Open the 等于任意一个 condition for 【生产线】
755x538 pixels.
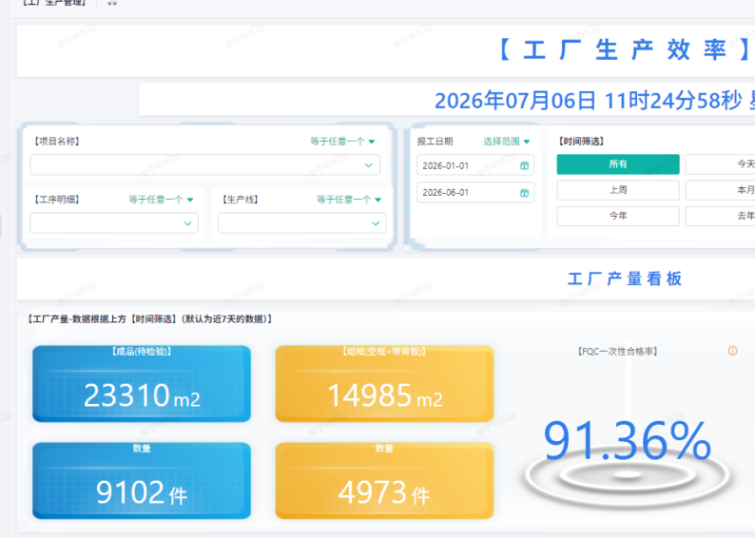pyautogui.click(x=349, y=199)
